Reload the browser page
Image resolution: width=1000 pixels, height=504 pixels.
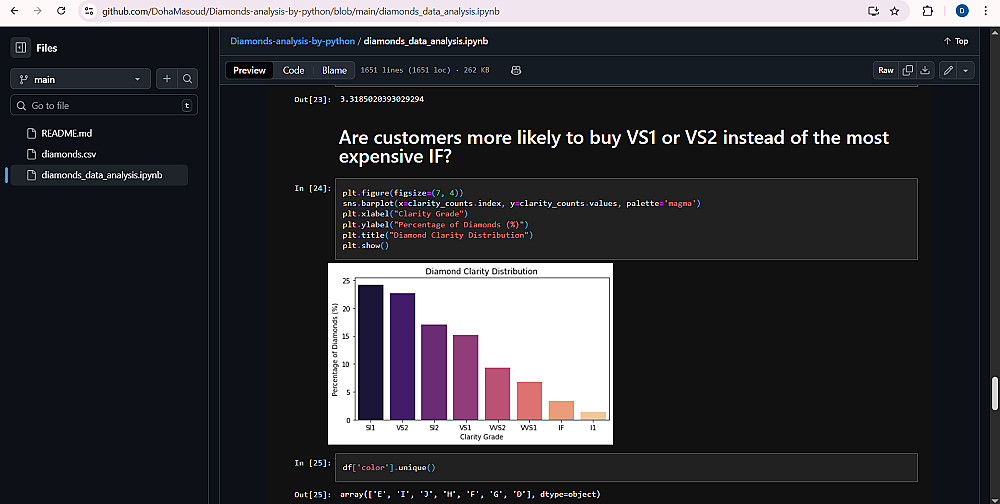click(x=61, y=10)
